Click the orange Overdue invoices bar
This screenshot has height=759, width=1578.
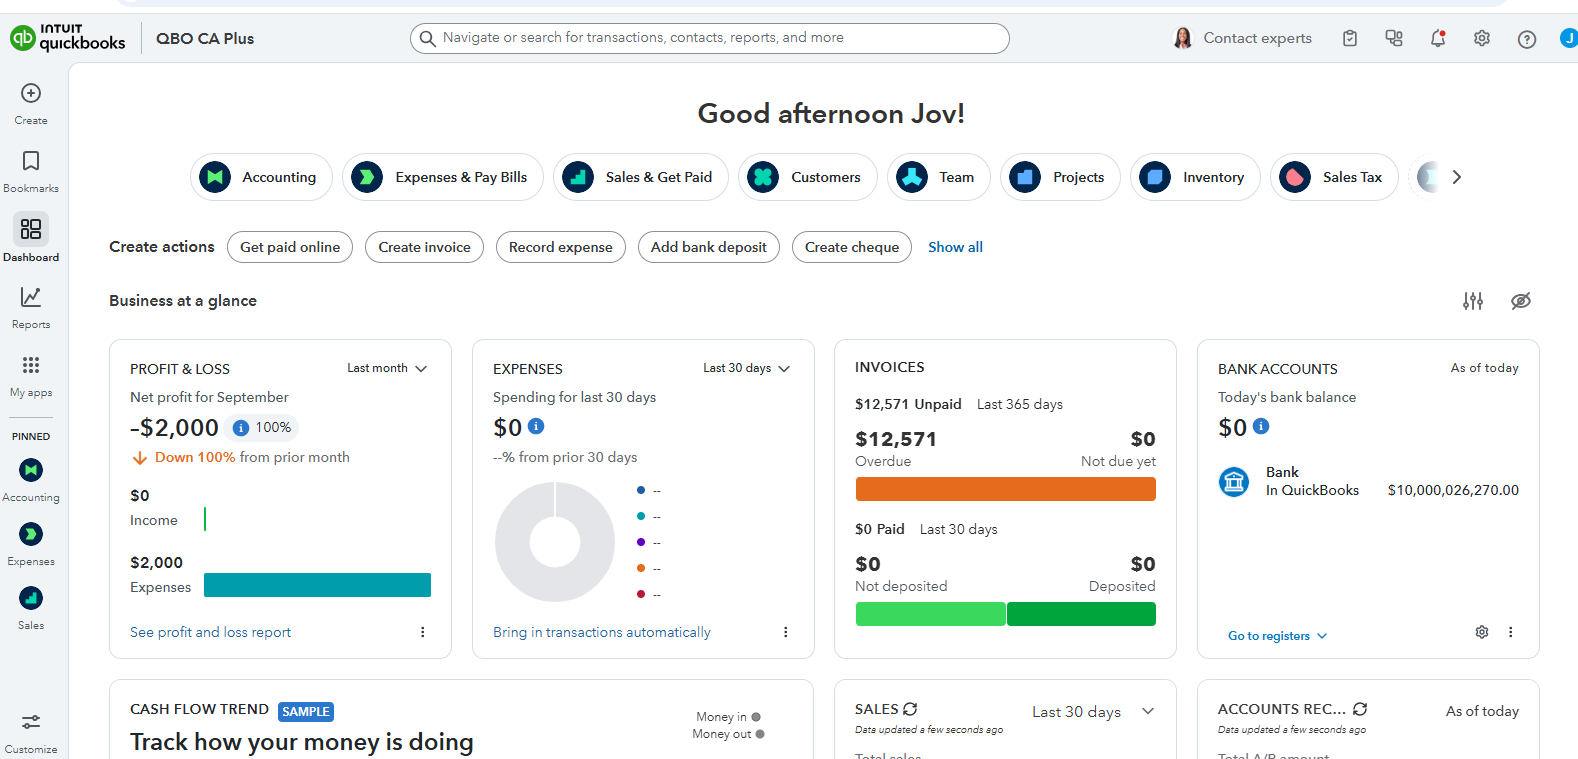[1005, 489]
